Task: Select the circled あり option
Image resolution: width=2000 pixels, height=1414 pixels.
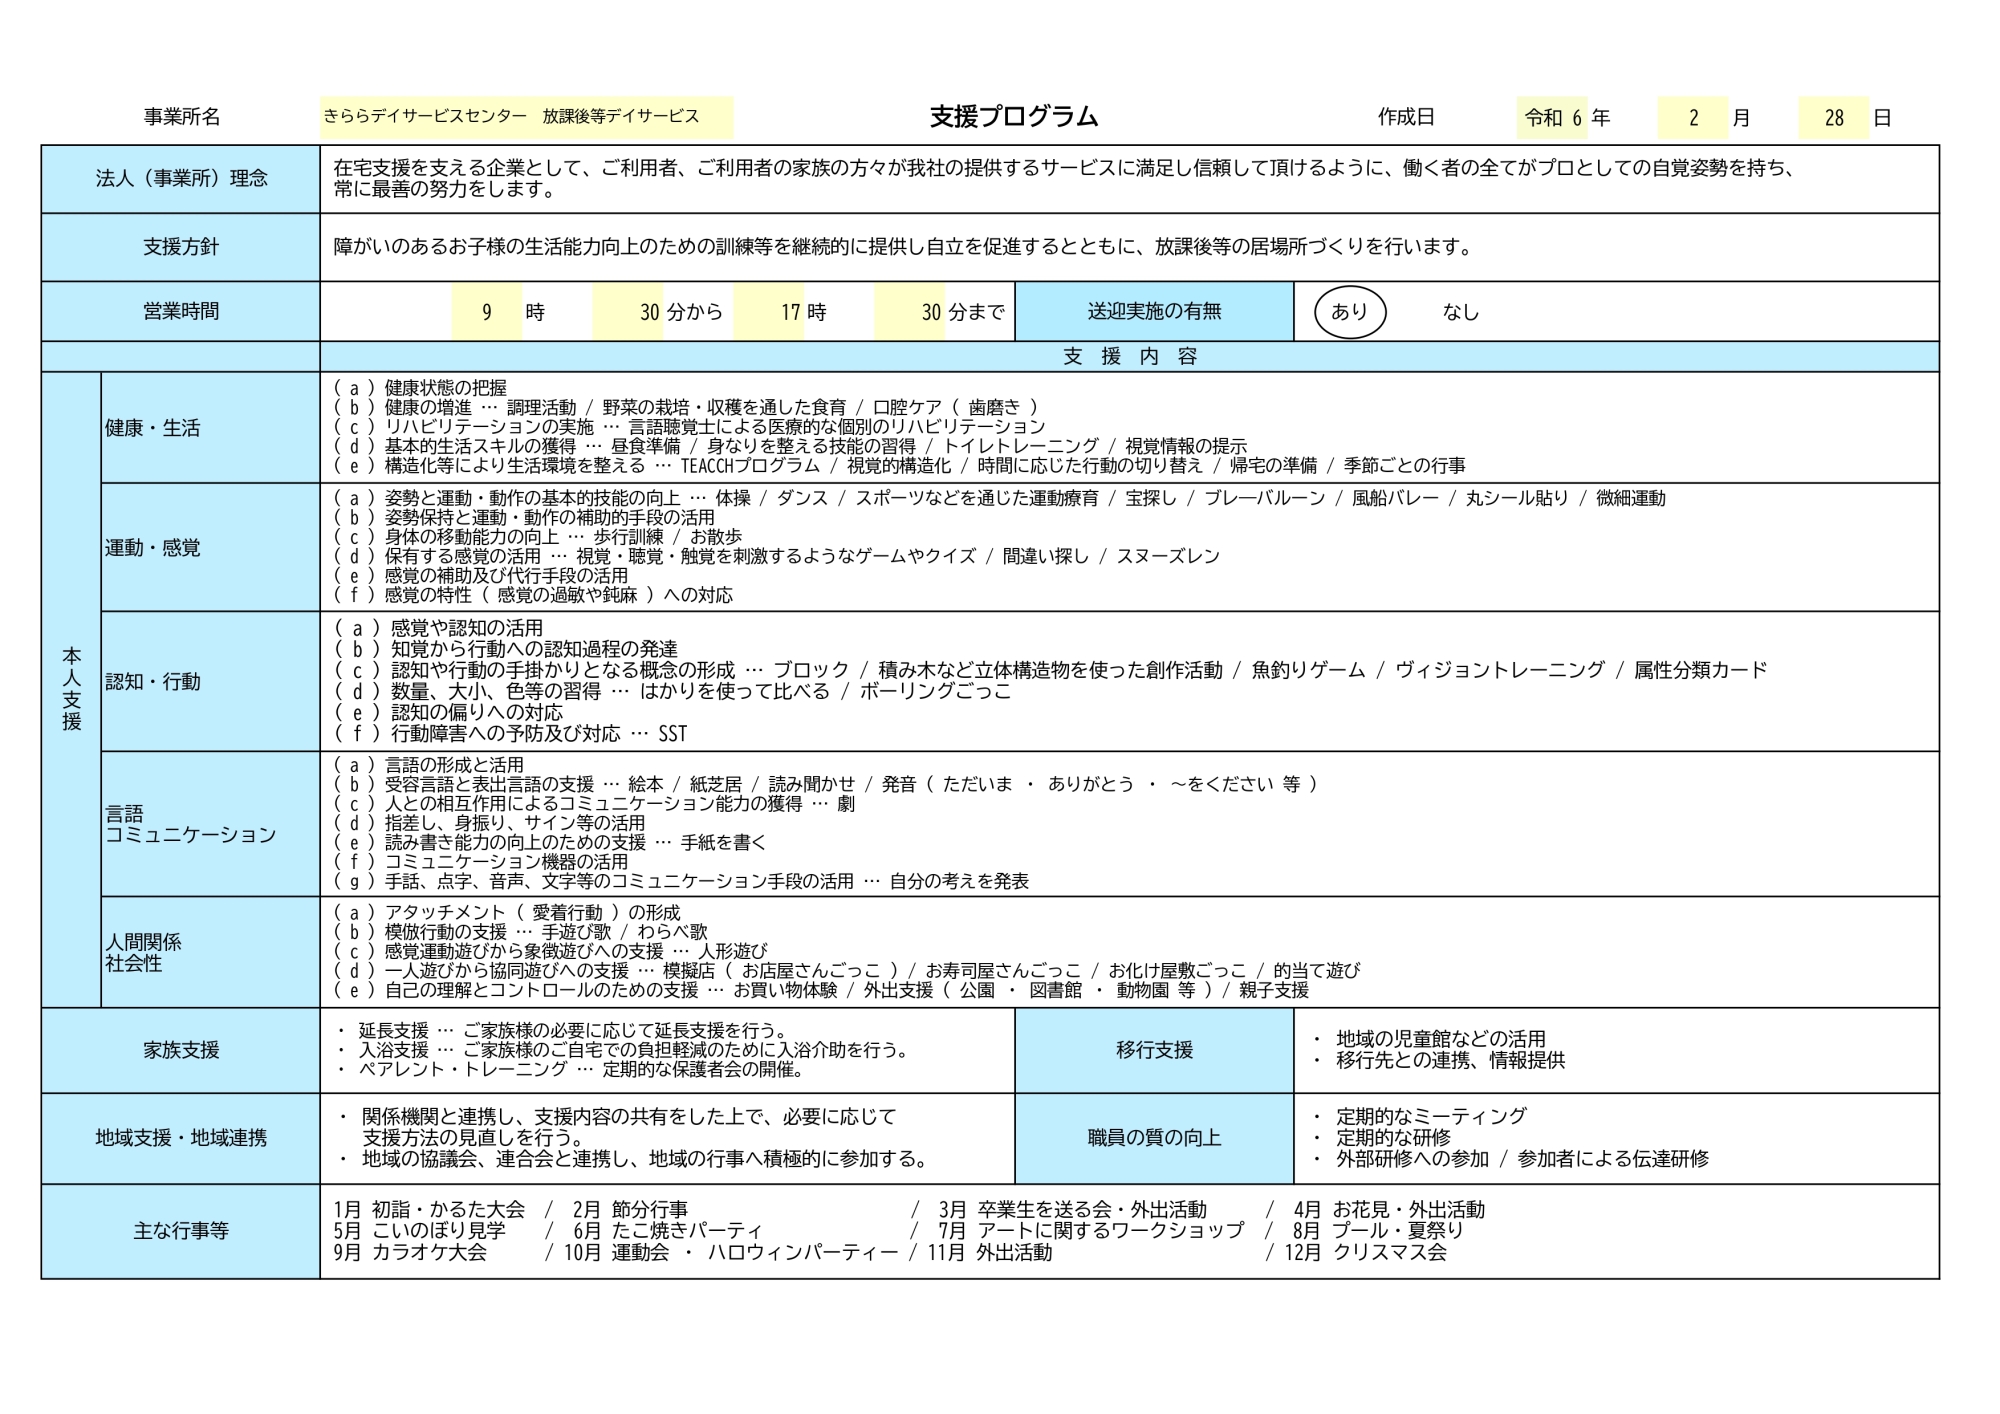Action: (1349, 312)
